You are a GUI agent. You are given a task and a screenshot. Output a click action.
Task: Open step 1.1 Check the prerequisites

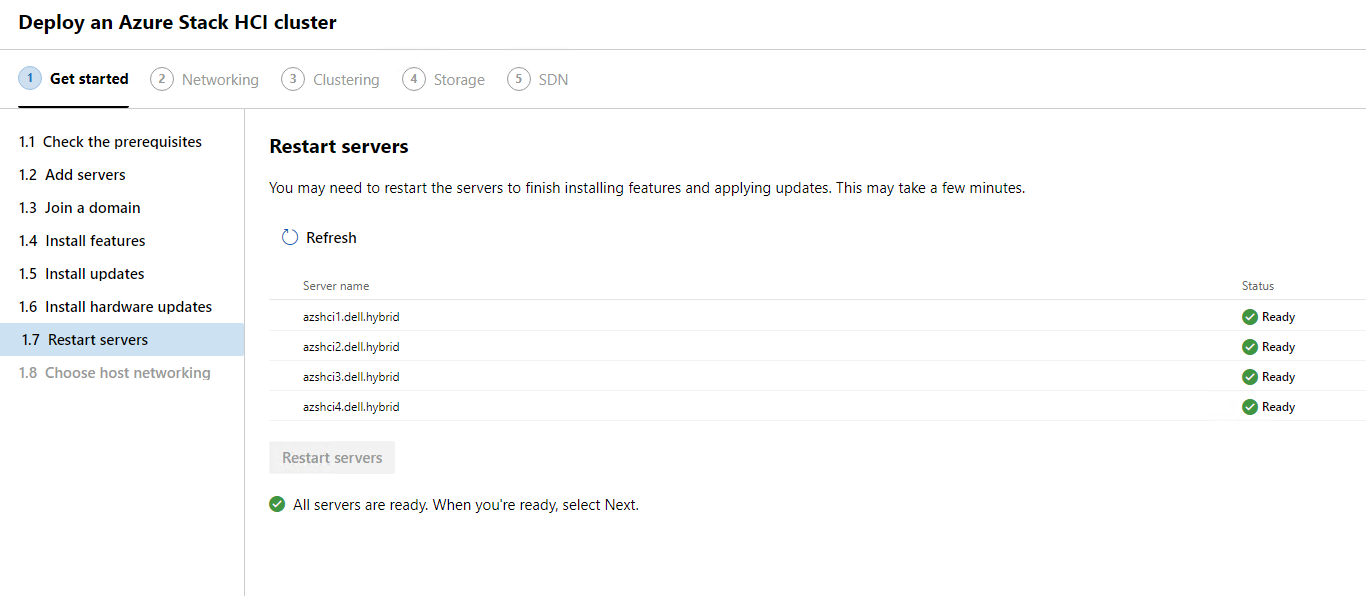pos(110,142)
